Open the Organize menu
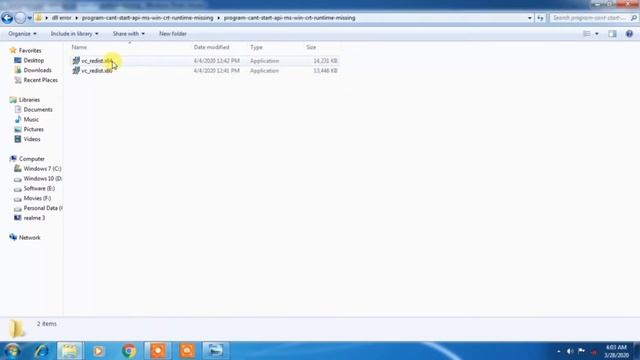 pos(22,34)
